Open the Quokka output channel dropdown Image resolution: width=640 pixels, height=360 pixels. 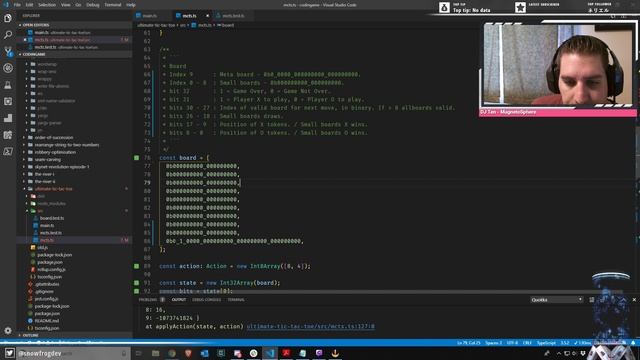coord(556,300)
